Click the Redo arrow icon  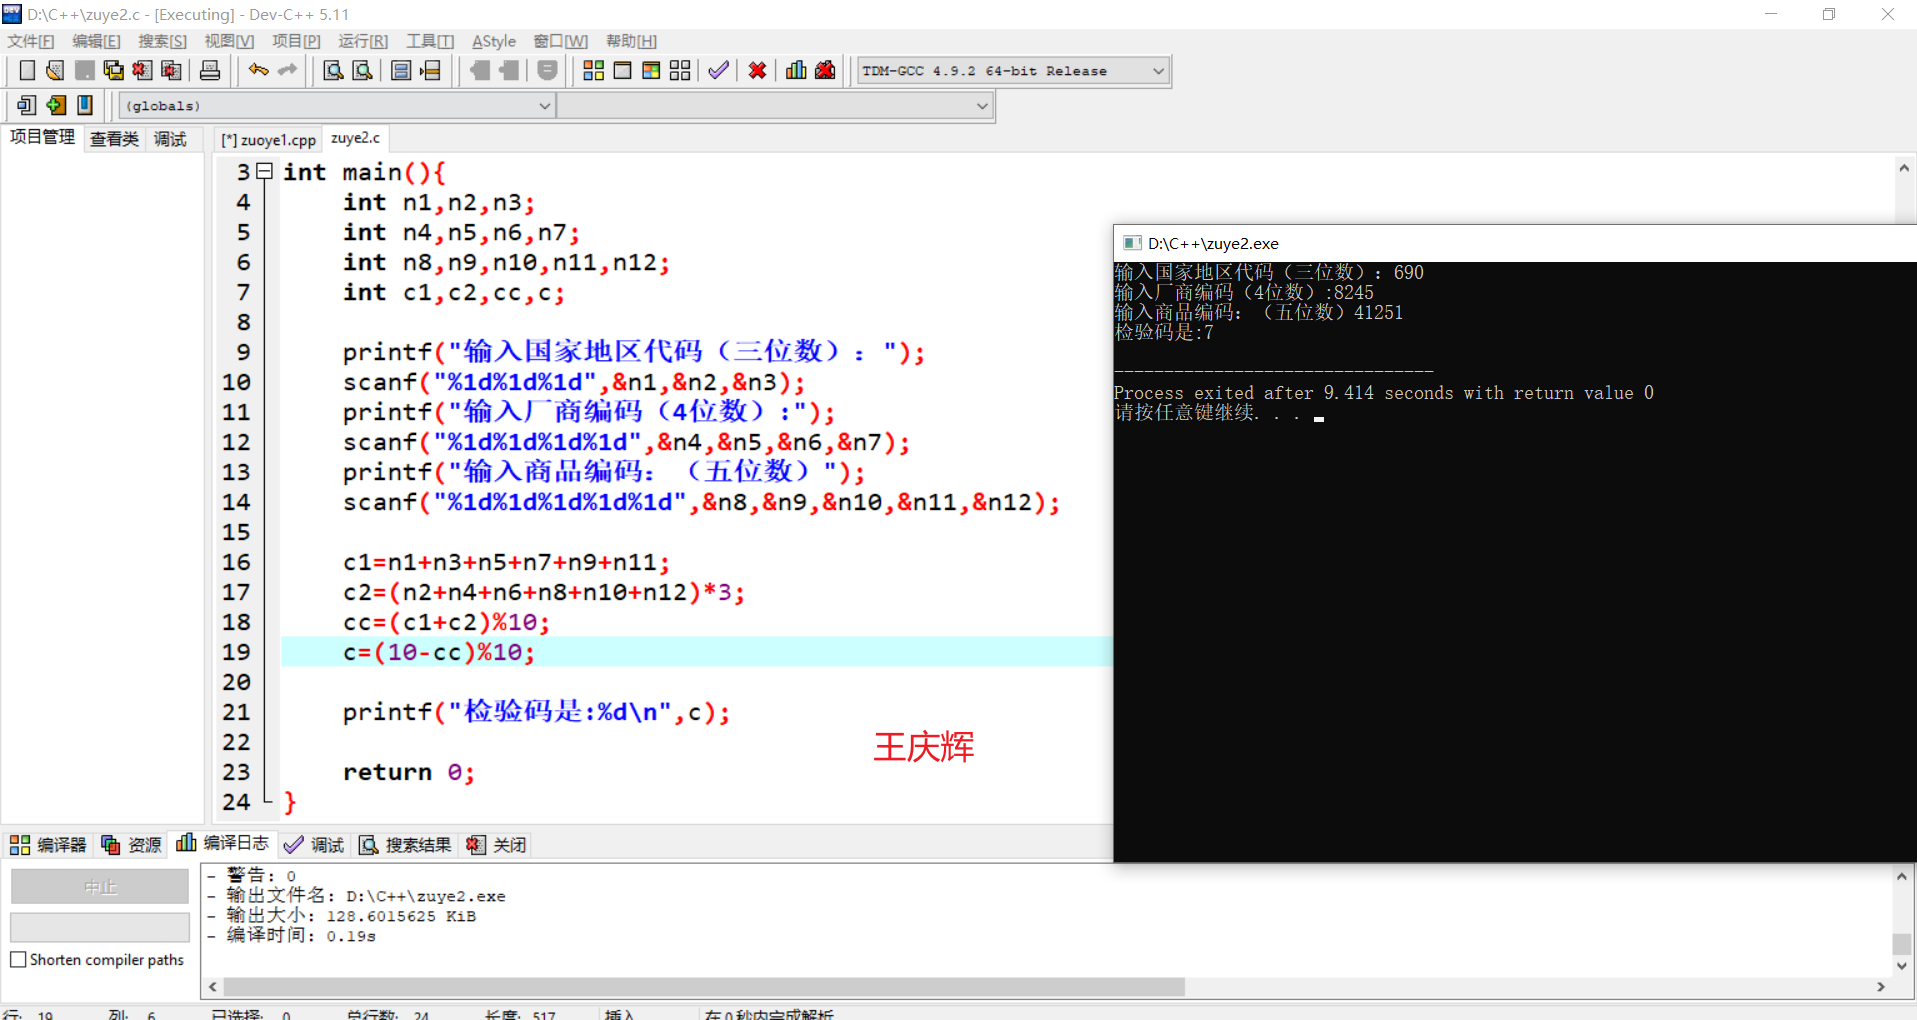pyautogui.click(x=287, y=70)
